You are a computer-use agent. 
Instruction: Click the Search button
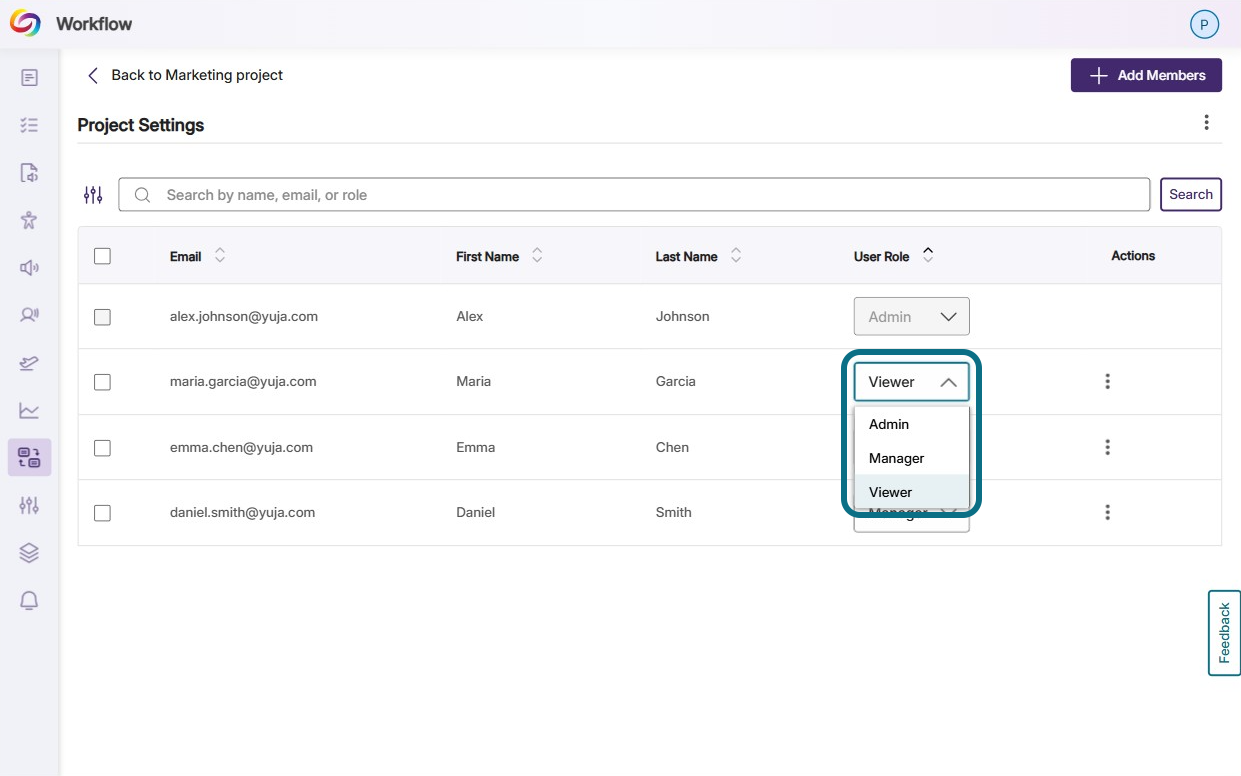pos(1191,194)
